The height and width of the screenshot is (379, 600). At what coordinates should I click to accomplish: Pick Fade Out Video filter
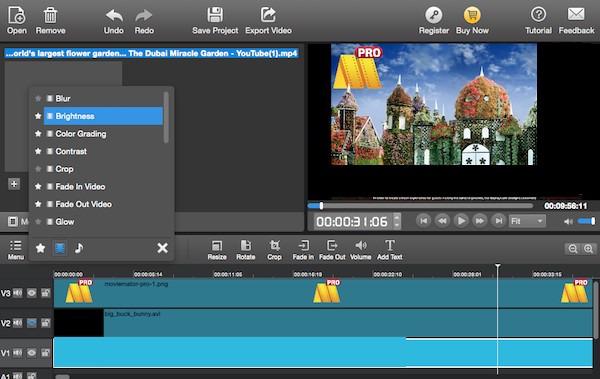coord(103,204)
